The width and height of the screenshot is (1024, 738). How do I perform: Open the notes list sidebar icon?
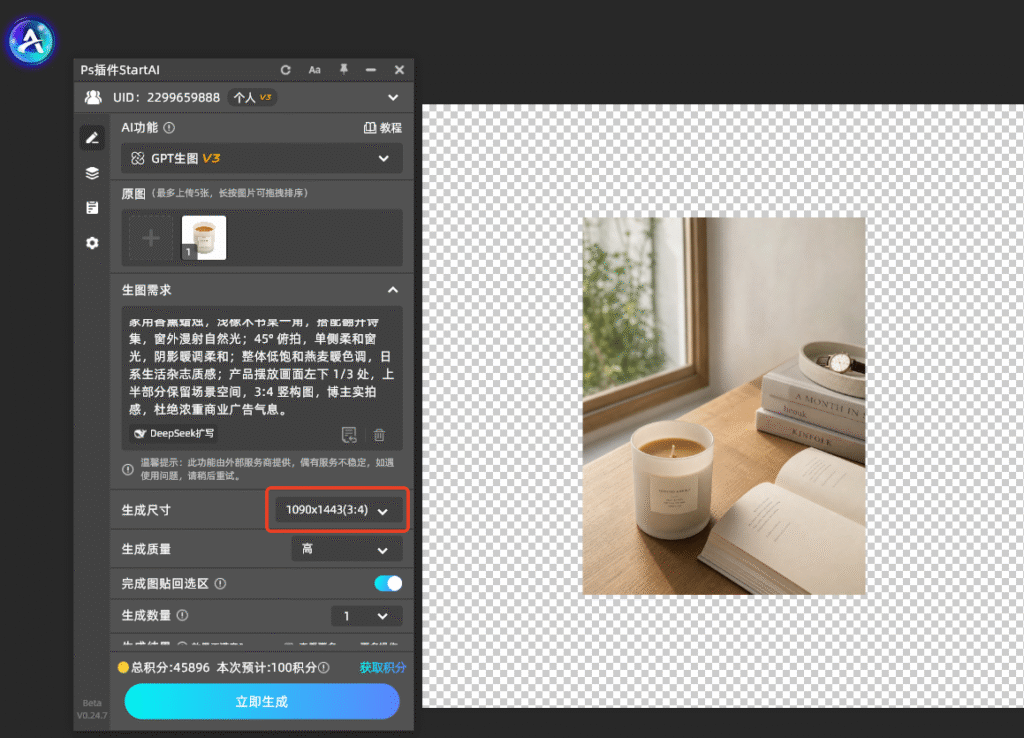pyautogui.click(x=92, y=208)
